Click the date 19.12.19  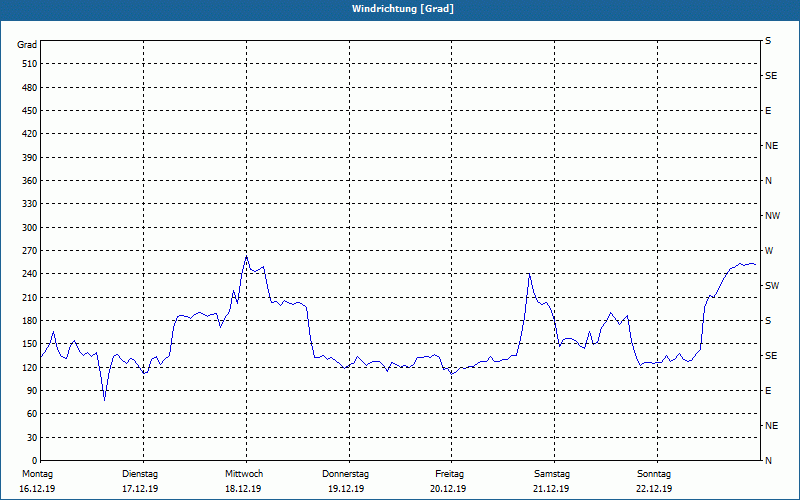pyautogui.click(x=346, y=489)
